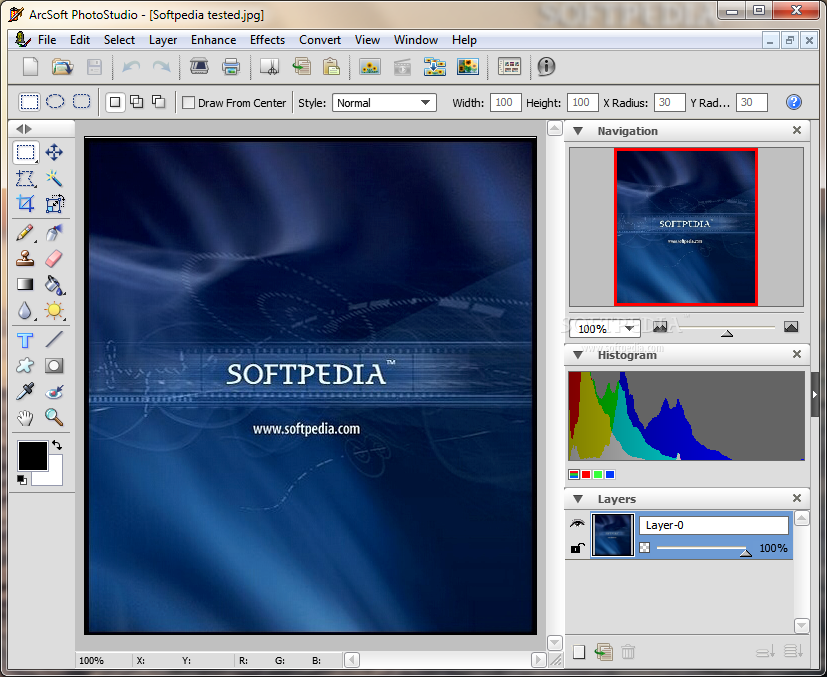Viewport: 827px width, 677px height.
Task: Open the Effects menu
Action: pyautogui.click(x=267, y=40)
